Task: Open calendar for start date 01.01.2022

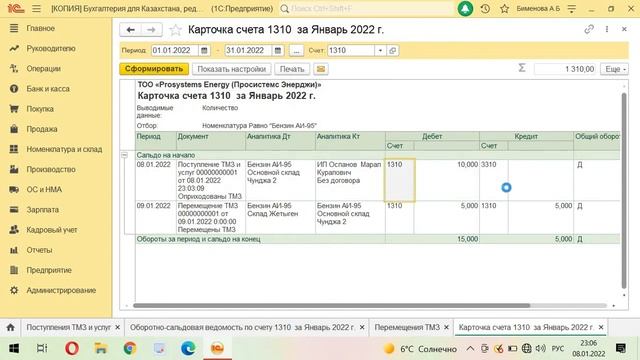Action: tap(204, 51)
